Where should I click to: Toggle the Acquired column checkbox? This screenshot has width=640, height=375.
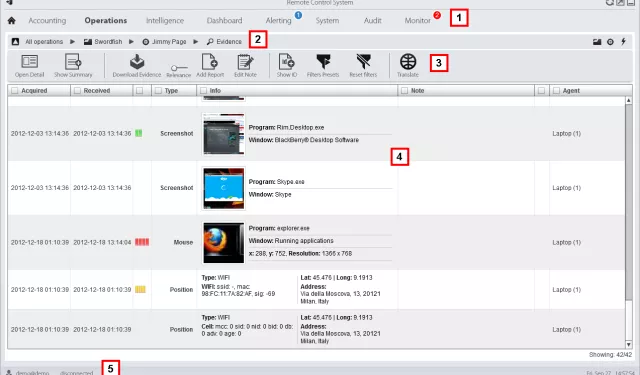pos(15,91)
